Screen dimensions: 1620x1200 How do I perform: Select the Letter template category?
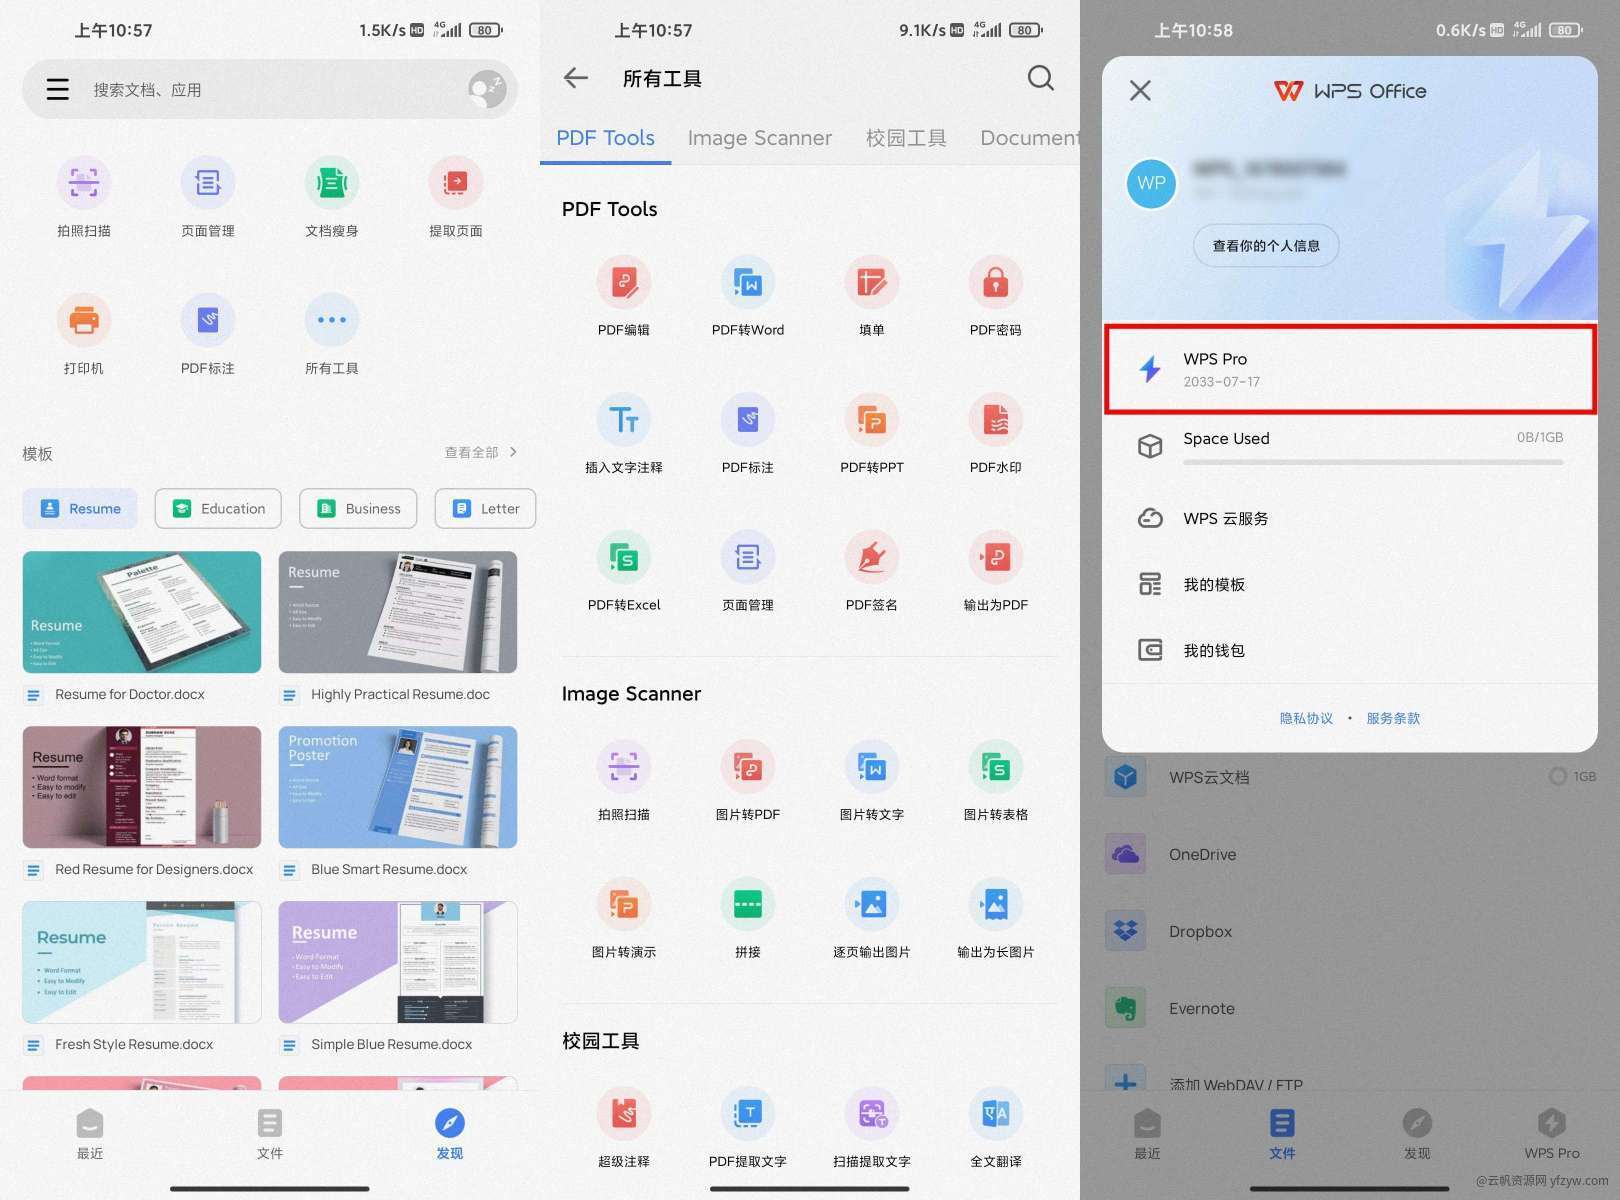click(x=485, y=509)
